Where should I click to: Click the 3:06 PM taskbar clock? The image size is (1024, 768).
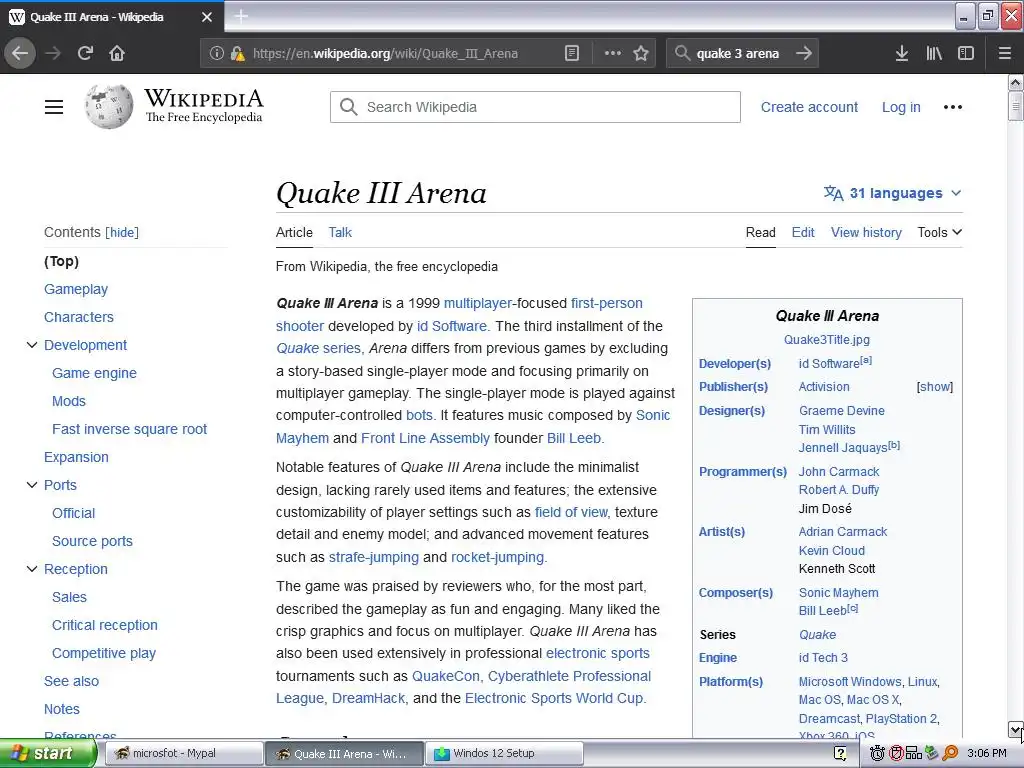987,754
